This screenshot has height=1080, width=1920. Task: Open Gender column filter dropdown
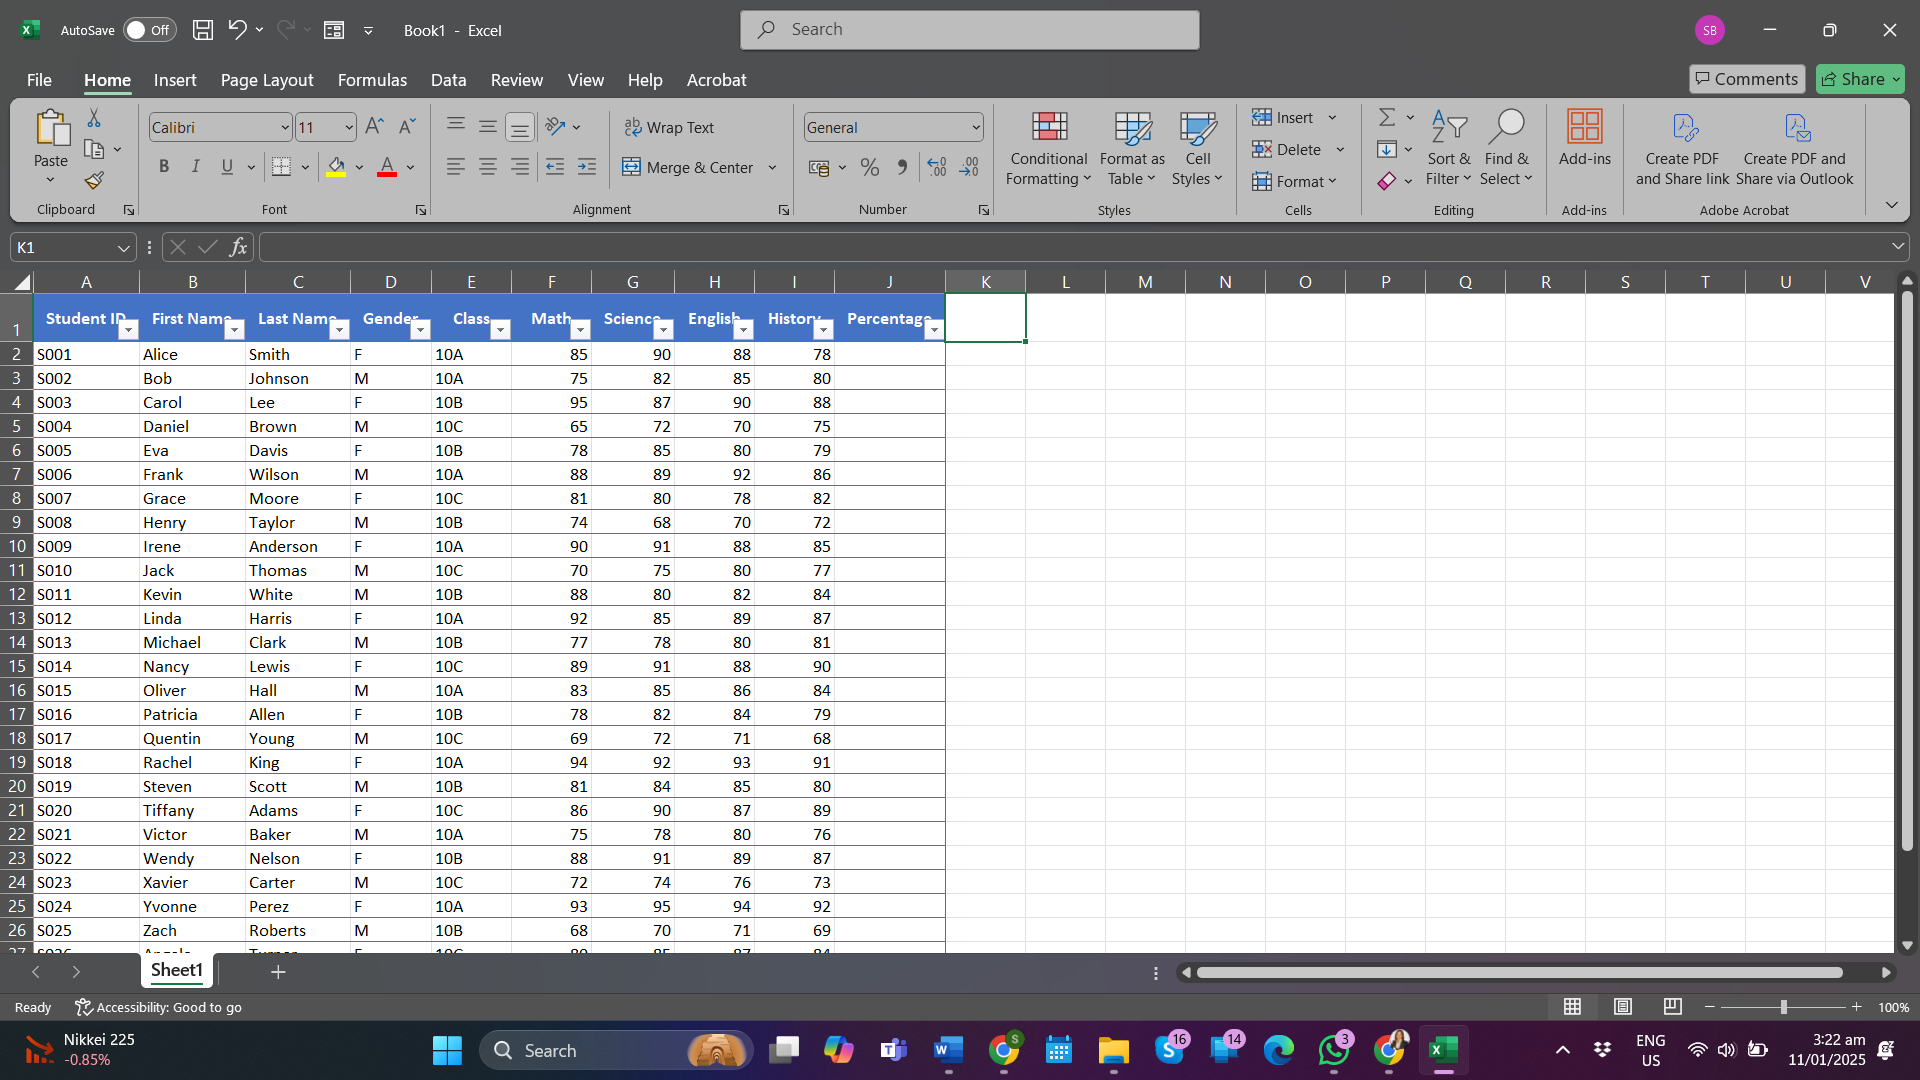420,330
